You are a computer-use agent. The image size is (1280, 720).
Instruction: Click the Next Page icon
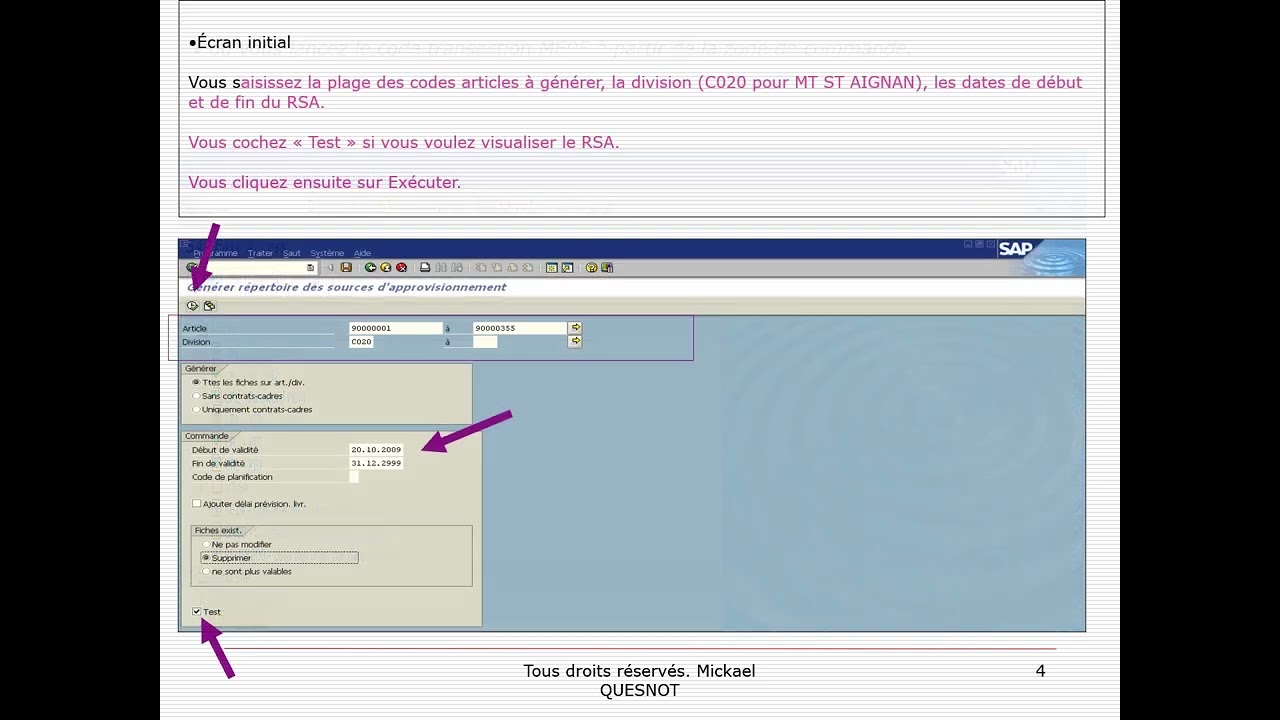tap(512, 267)
